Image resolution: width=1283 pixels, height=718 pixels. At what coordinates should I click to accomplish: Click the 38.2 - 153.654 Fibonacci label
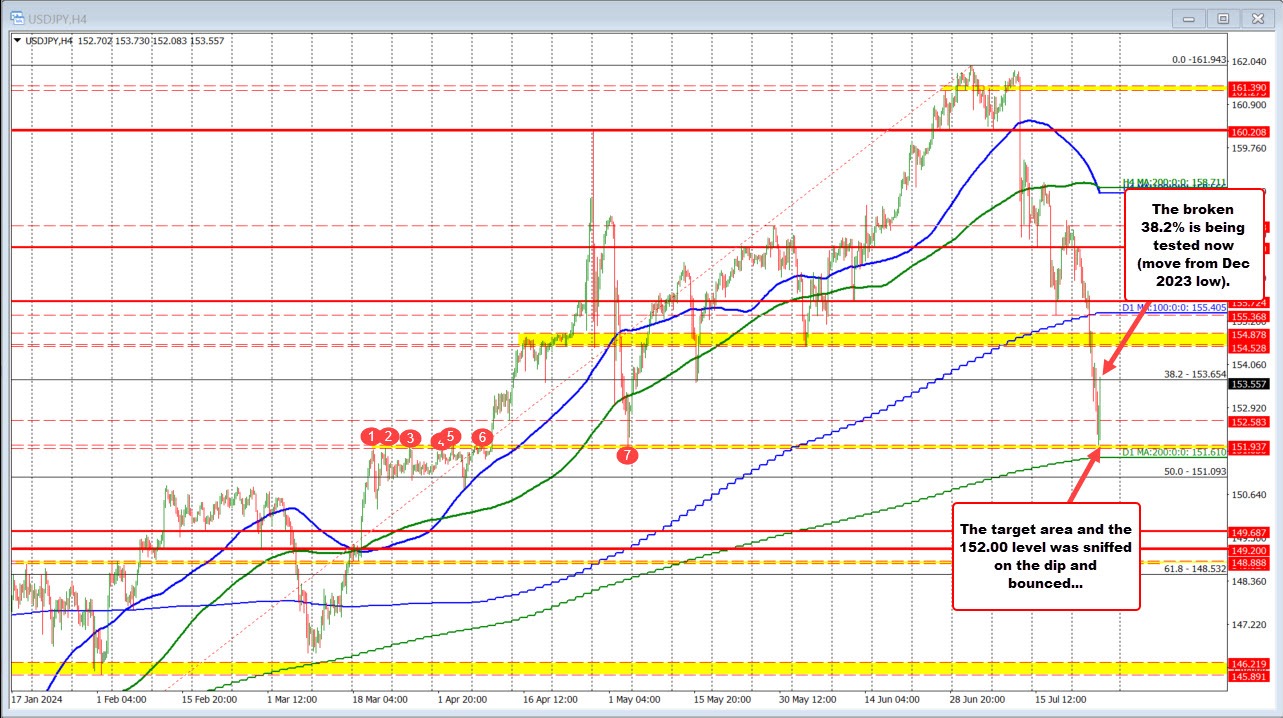pyautogui.click(x=1196, y=374)
